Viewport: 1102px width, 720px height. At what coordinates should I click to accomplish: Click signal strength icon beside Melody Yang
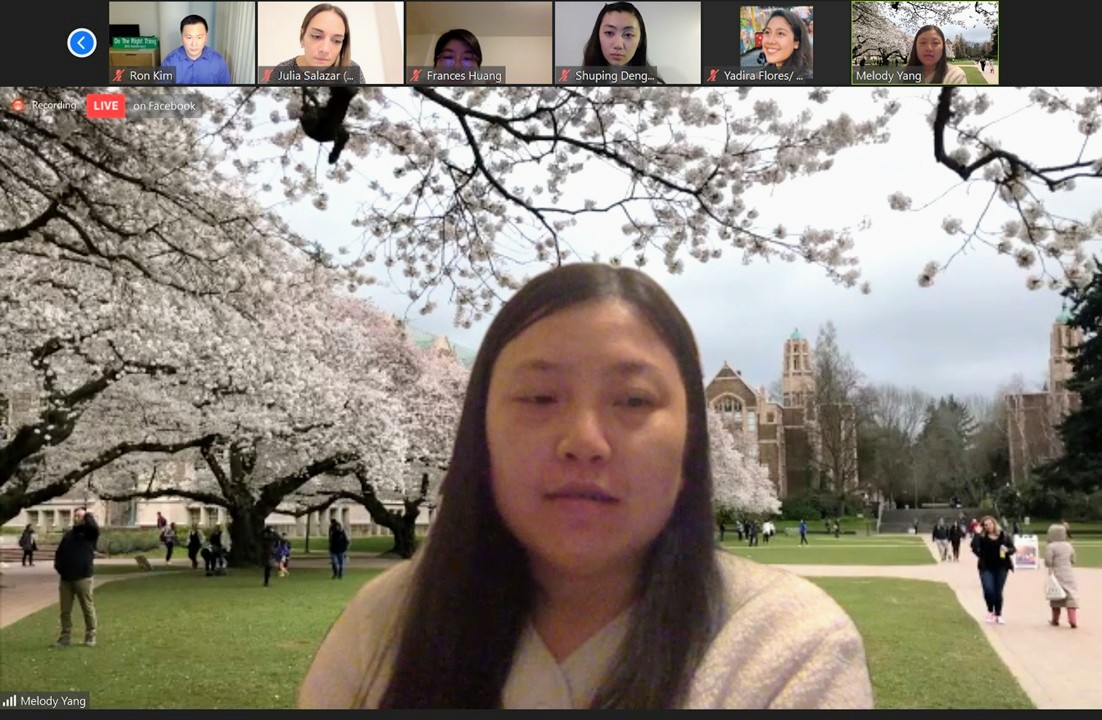(x=10, y=702)
